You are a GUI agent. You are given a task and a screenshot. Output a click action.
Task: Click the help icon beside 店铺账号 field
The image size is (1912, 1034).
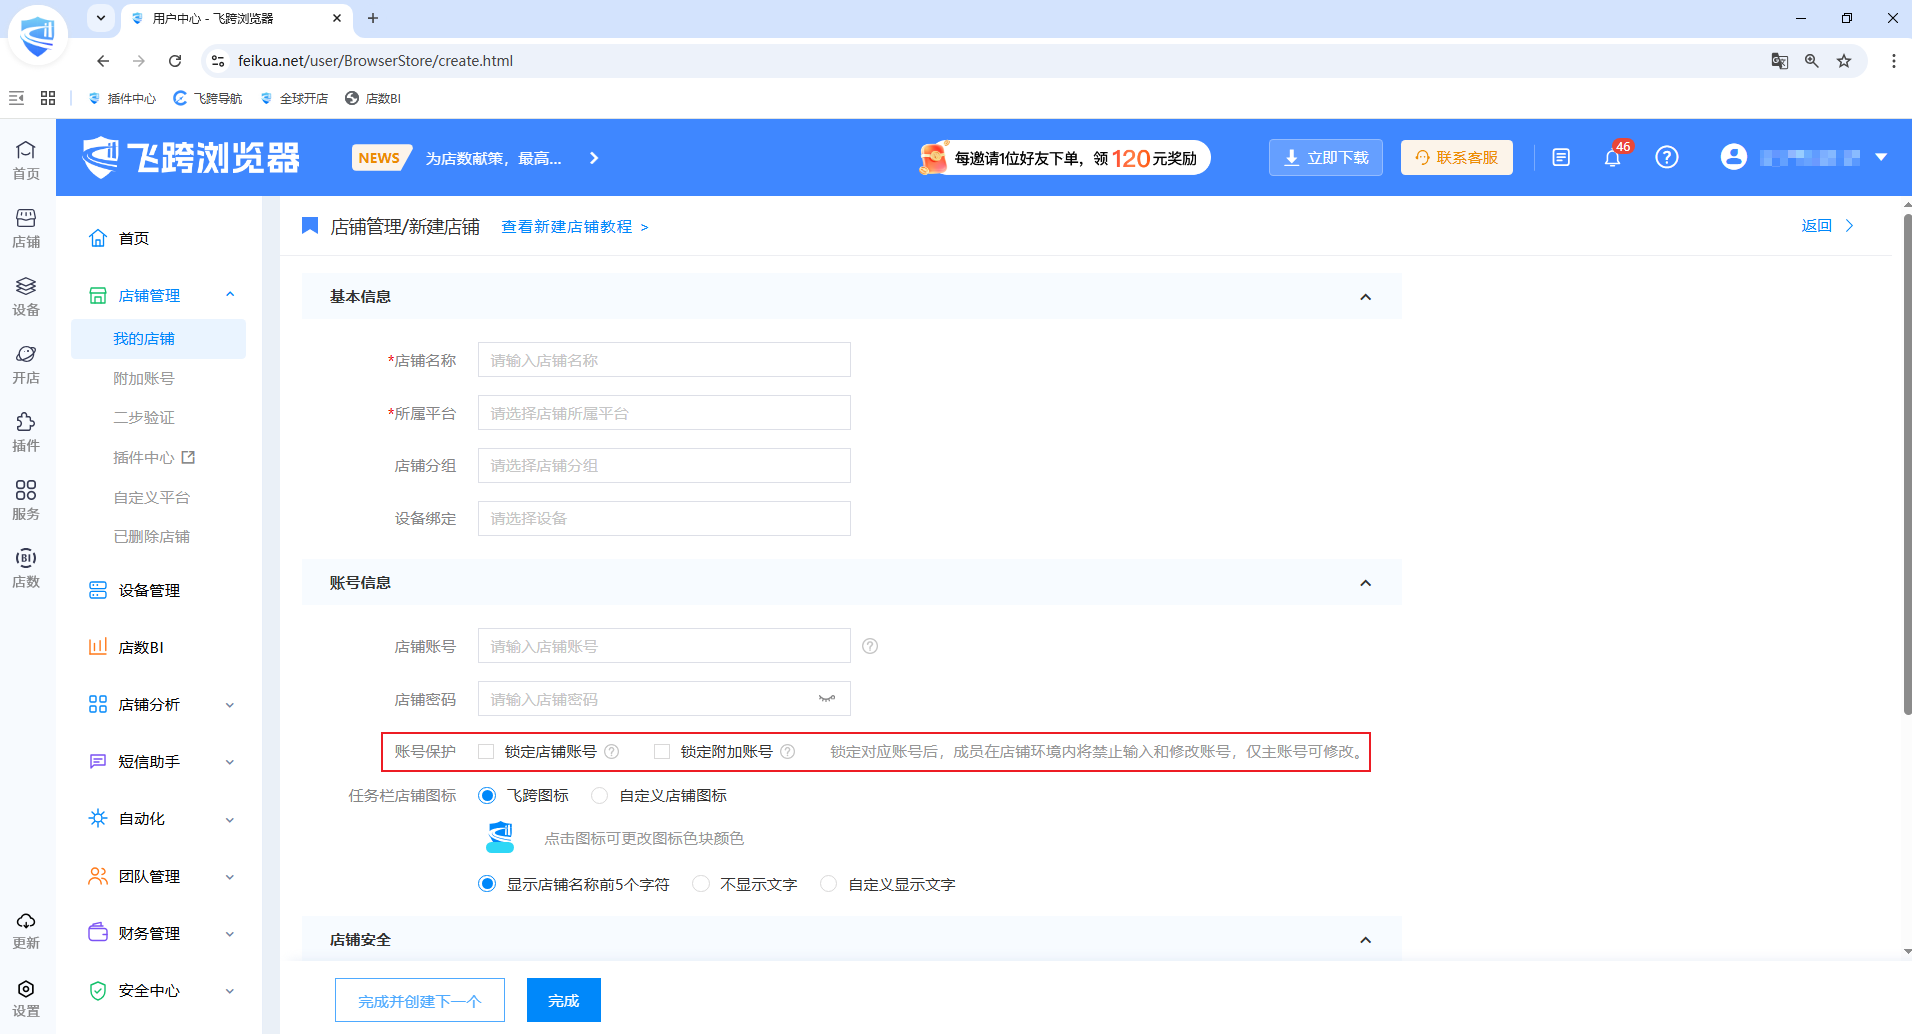(870, 646)
